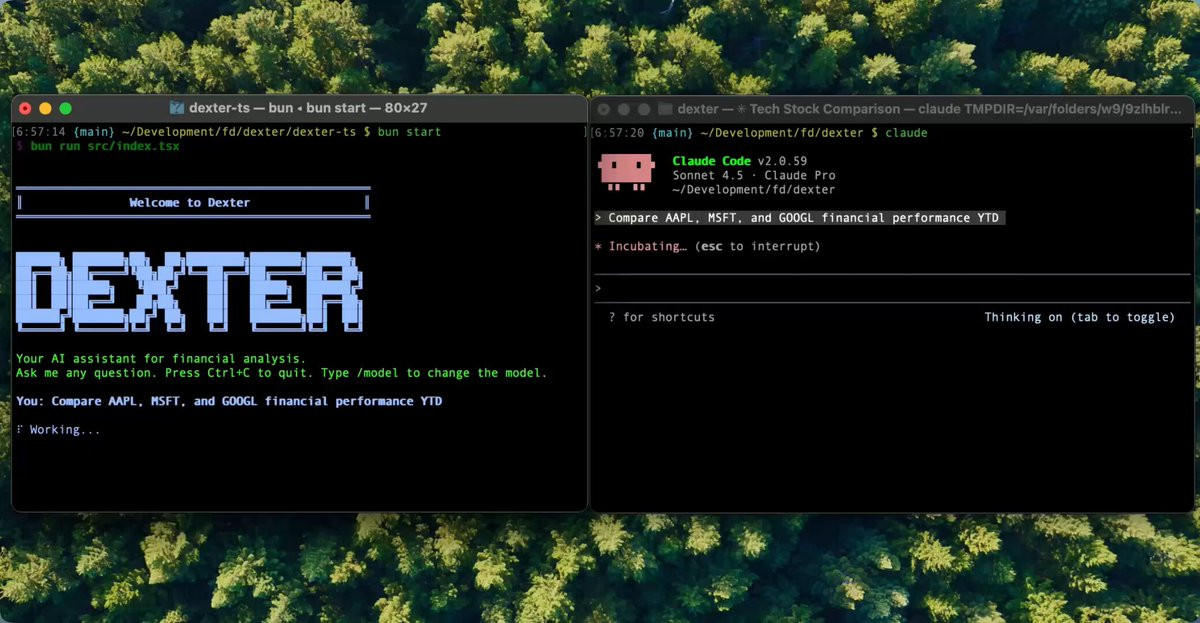The width and height of the screenshot is (1200, 623).
Task: Click the 'bun start' command in left terminal
Action: click(409, 132)
